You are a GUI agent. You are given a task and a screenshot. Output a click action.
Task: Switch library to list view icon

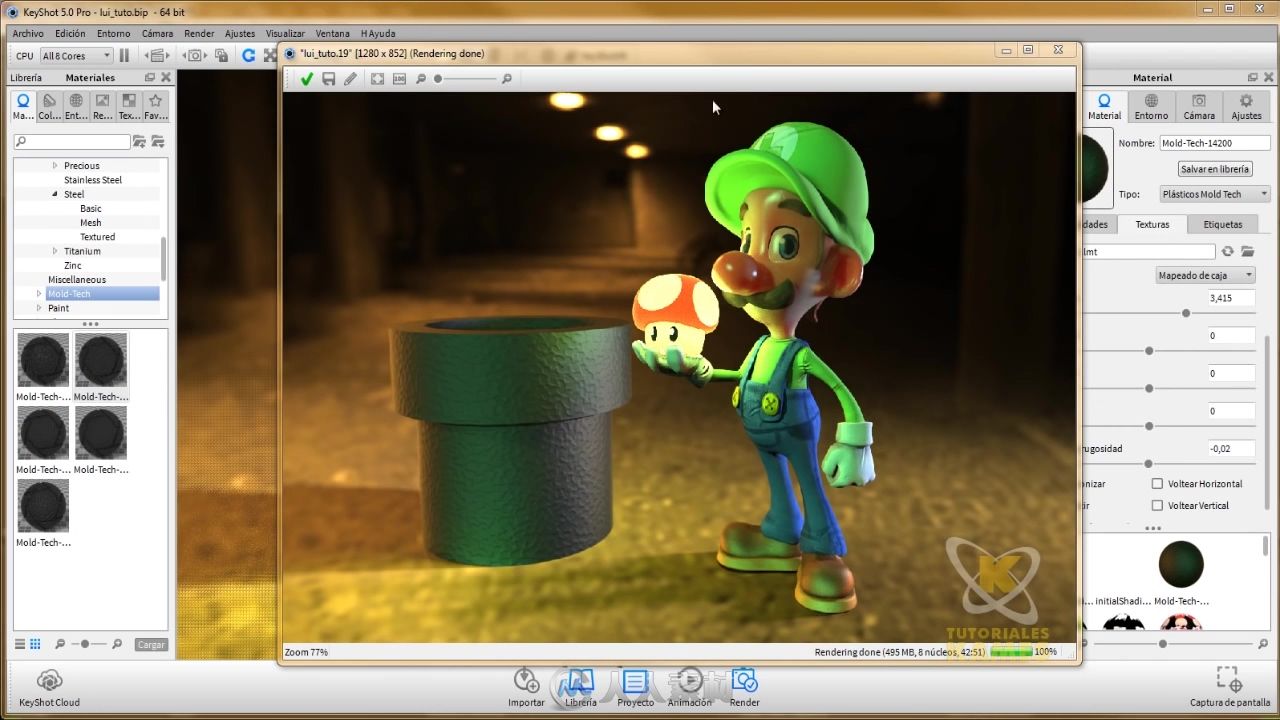tap(20, 644)
